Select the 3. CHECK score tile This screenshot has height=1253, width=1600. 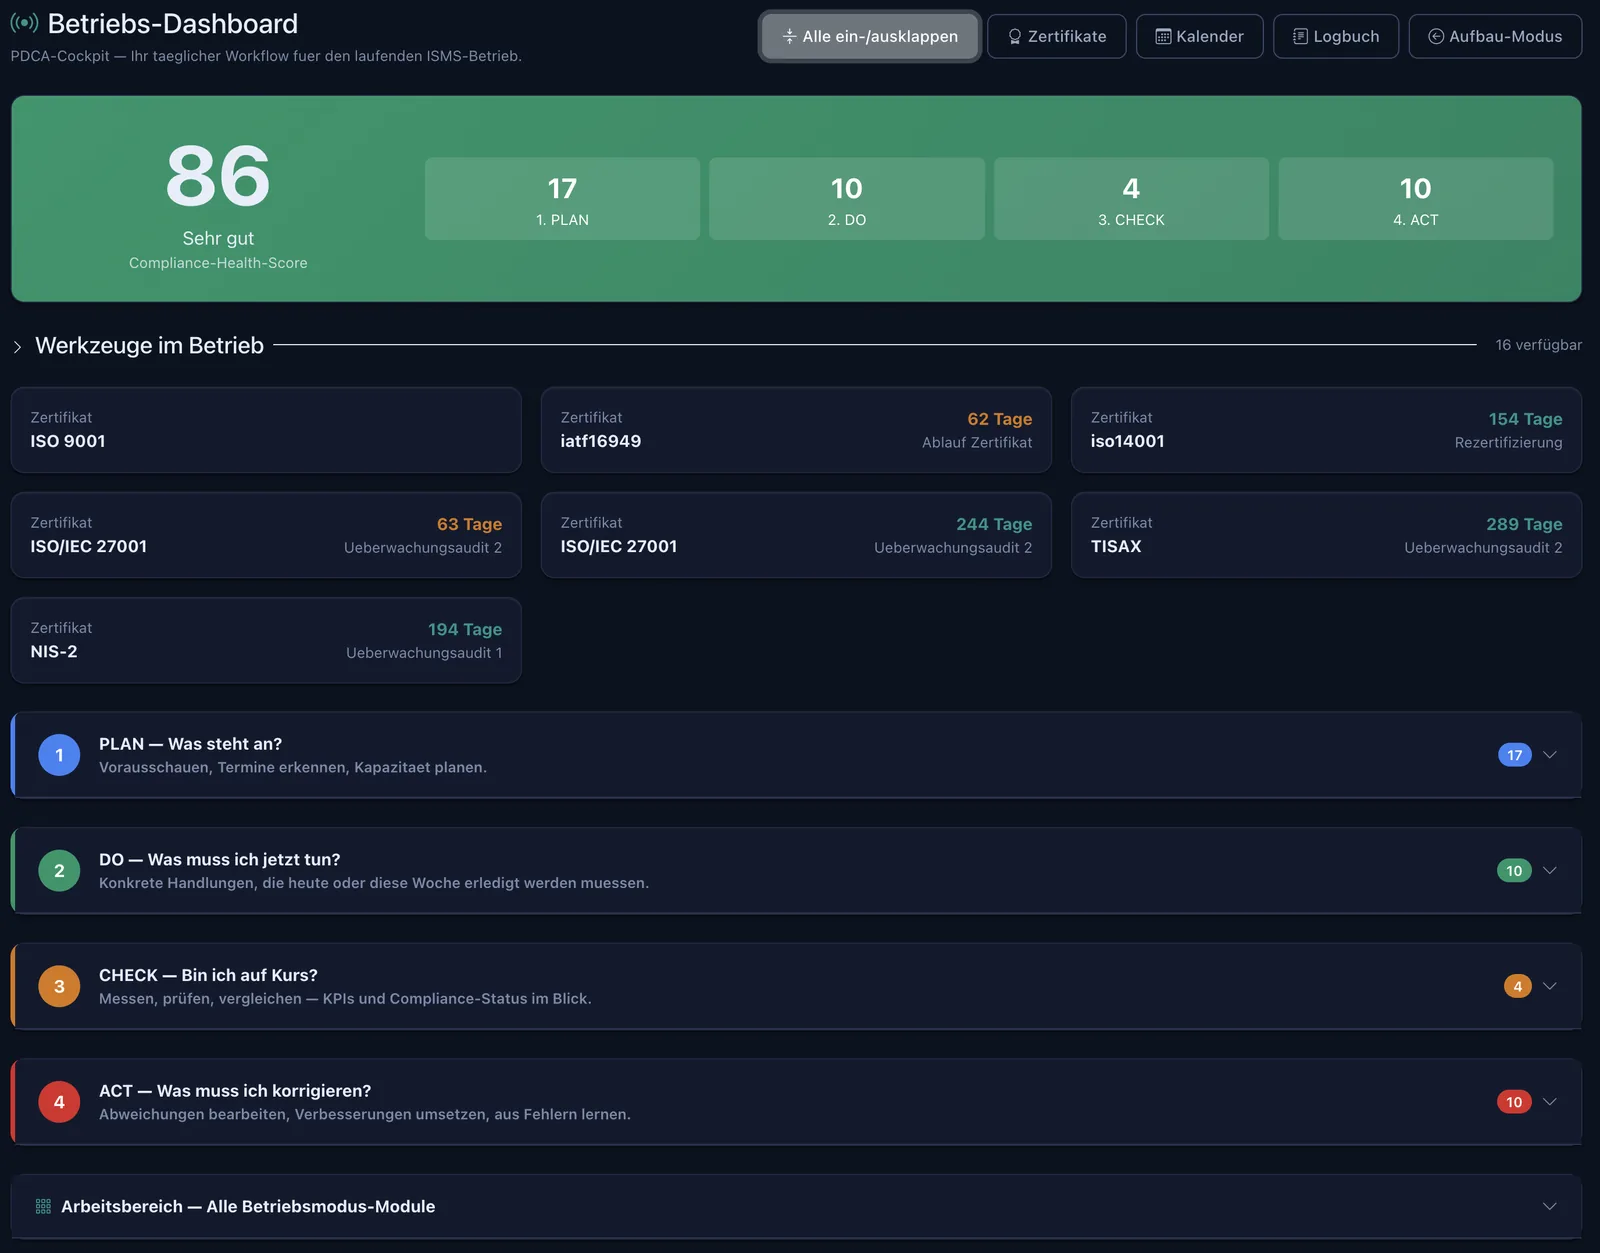click(1131, 198)
